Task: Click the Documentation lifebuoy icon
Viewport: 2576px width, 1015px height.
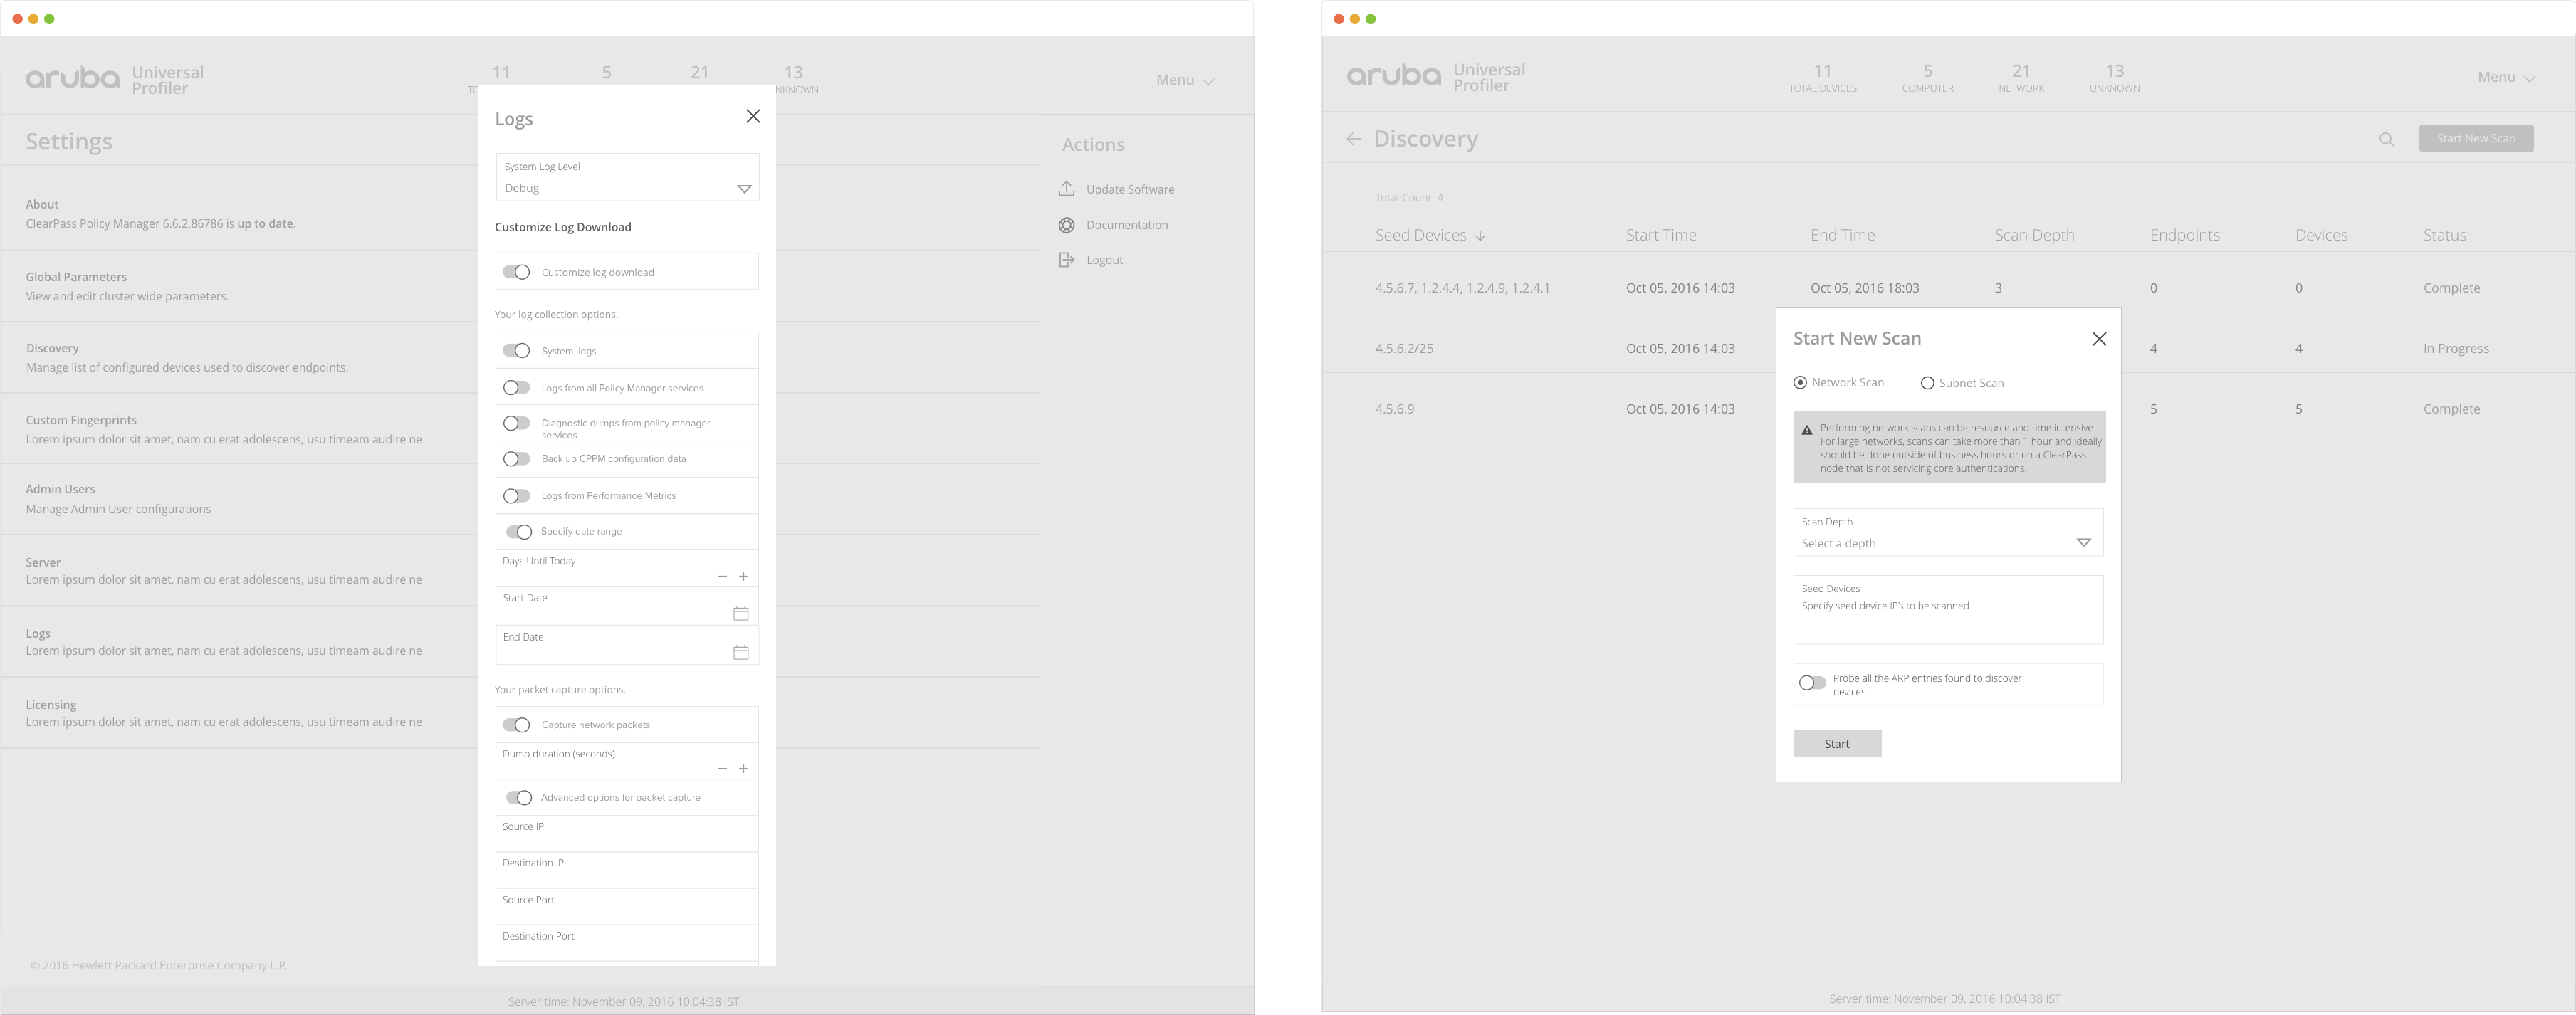Action: (x=1067, y=225)
